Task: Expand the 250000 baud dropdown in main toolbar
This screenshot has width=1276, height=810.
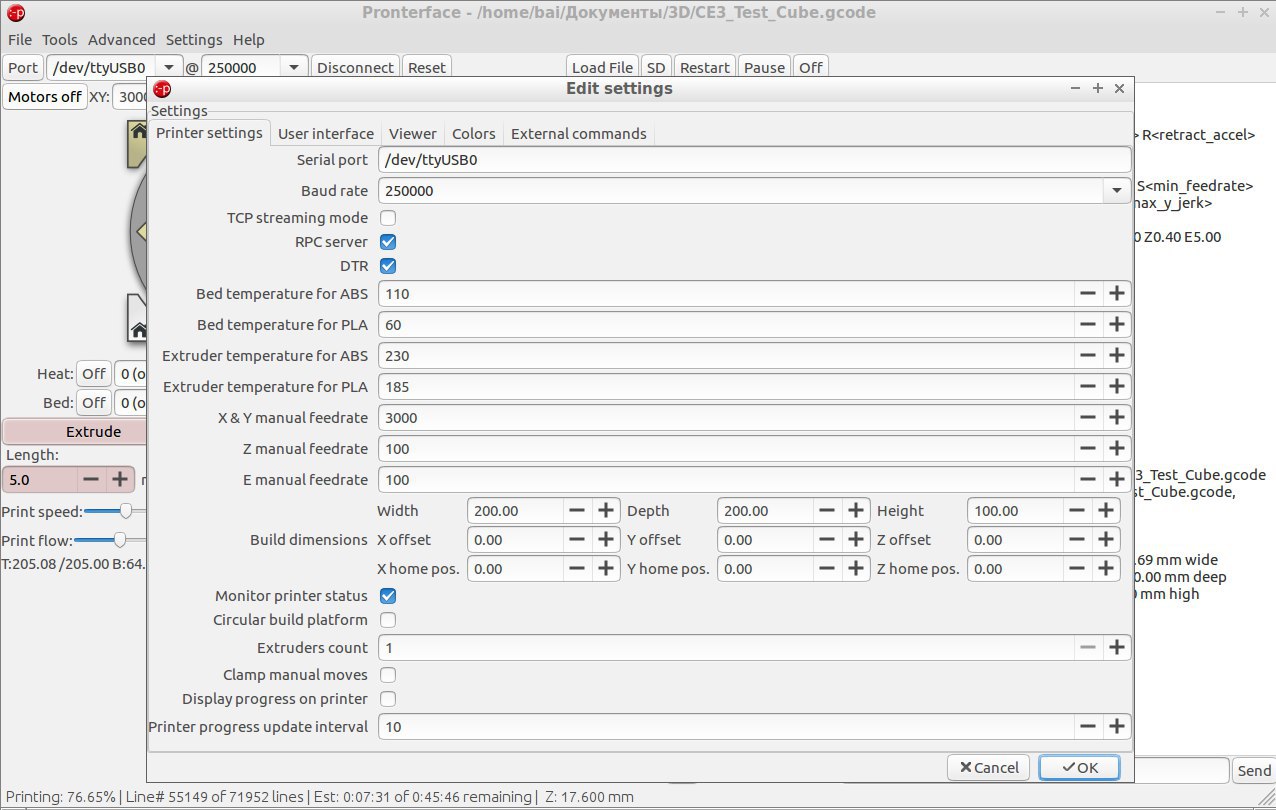Action: (x=294, y=68)
